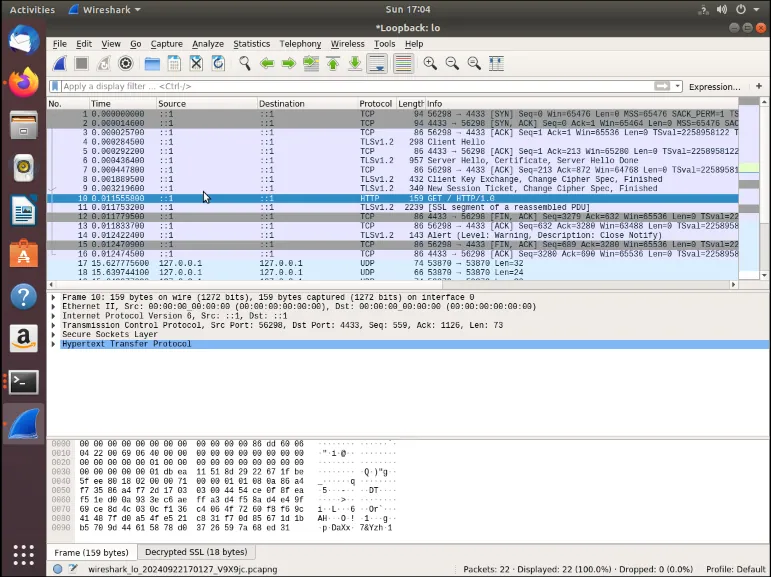
Task: Click the packet list horizontal scrollbar
Action: (392, 284)
